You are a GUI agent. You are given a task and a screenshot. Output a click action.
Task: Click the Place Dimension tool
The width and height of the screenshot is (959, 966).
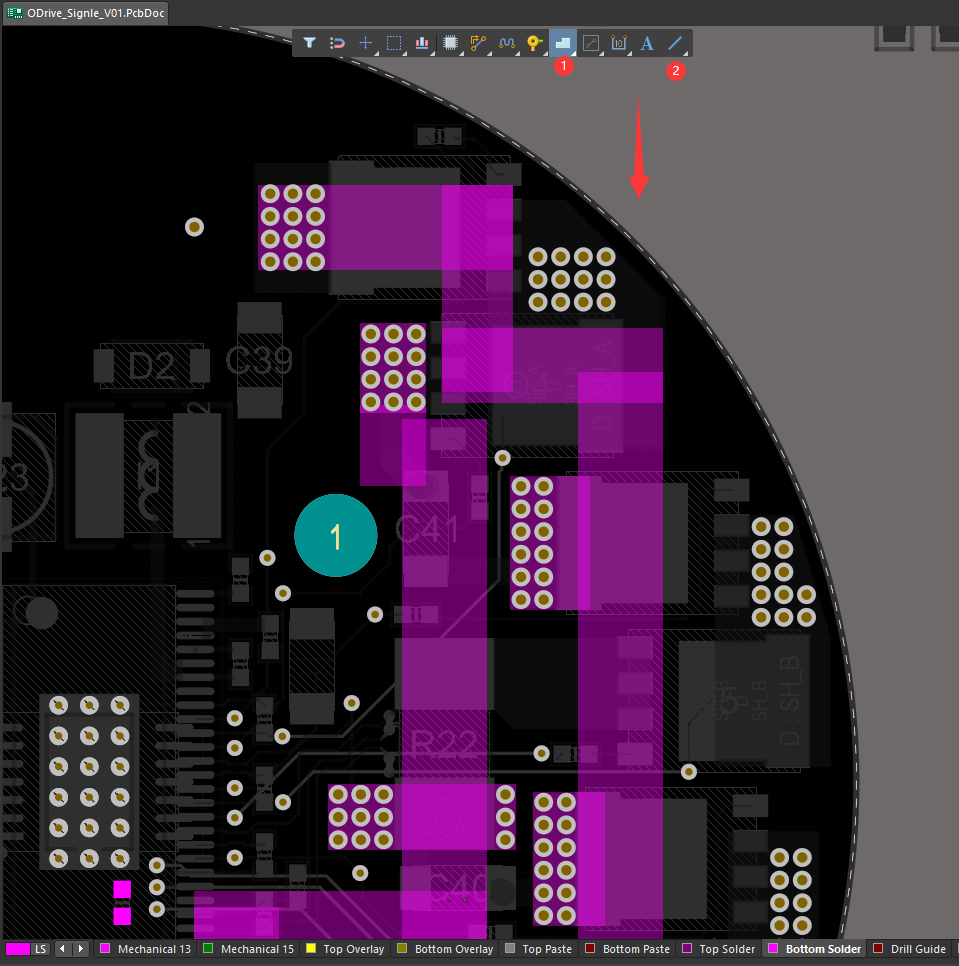tap(618, 43)
